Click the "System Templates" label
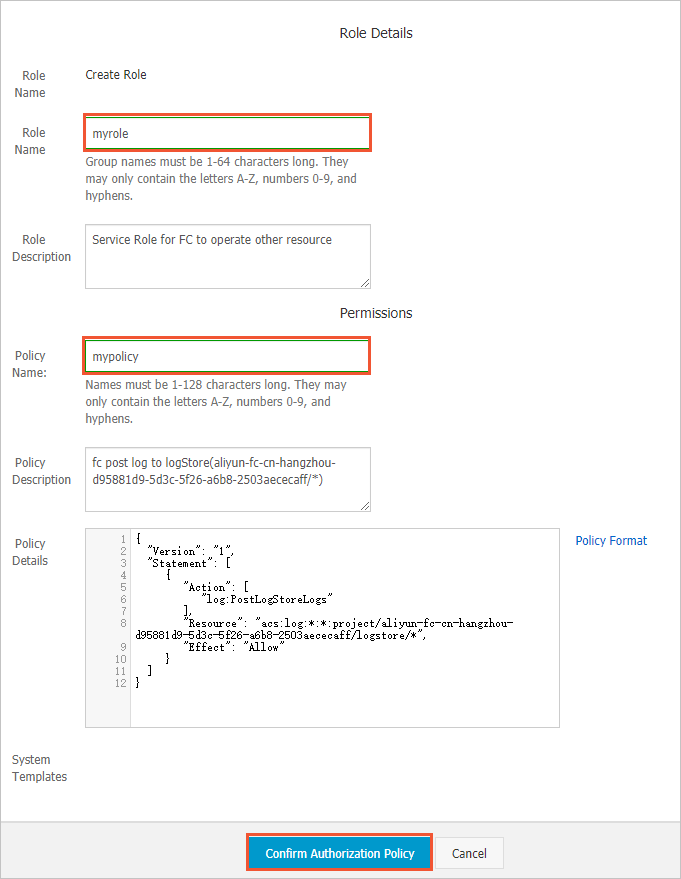 point(39,768)
